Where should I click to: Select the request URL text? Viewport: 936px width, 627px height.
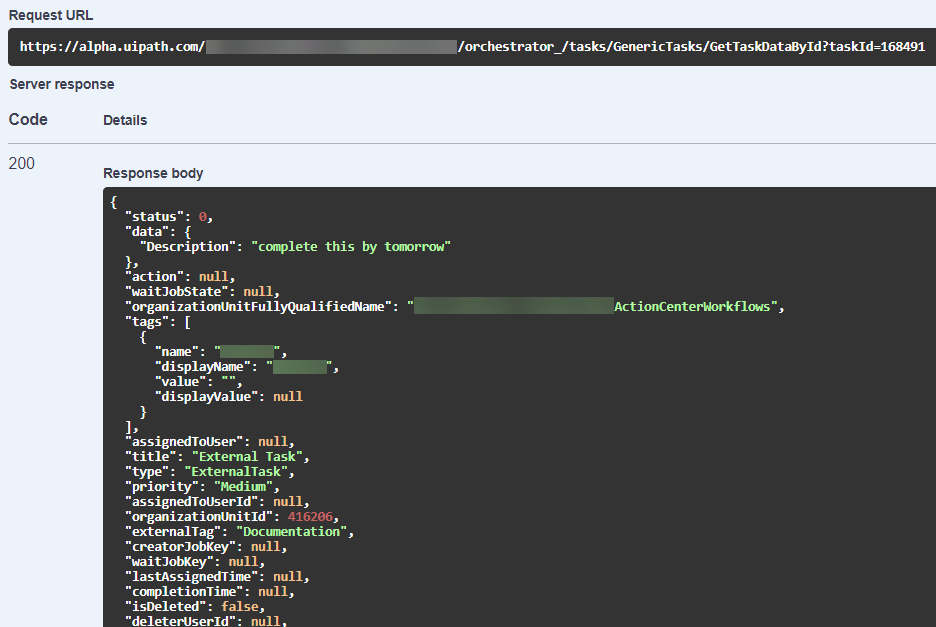click(x=400, y=46)
